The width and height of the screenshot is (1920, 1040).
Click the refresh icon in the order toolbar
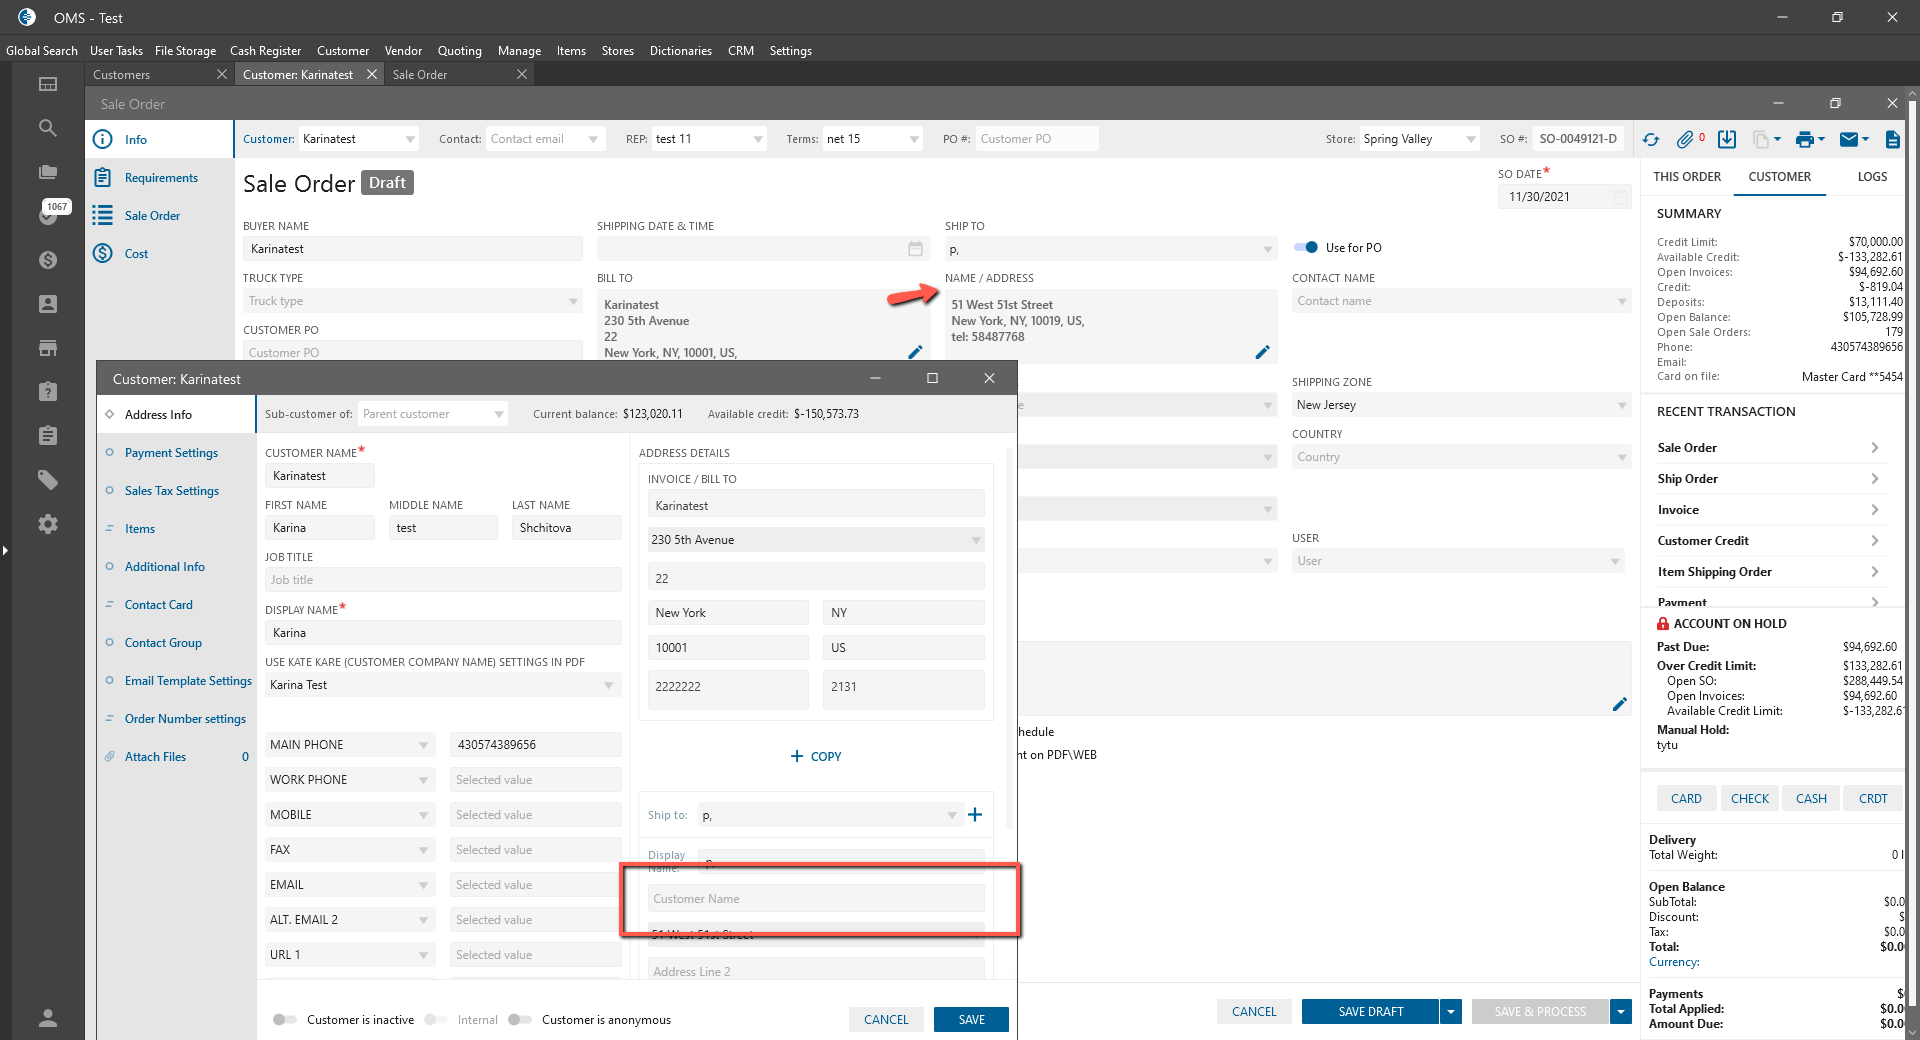[x=1651, y=140]
